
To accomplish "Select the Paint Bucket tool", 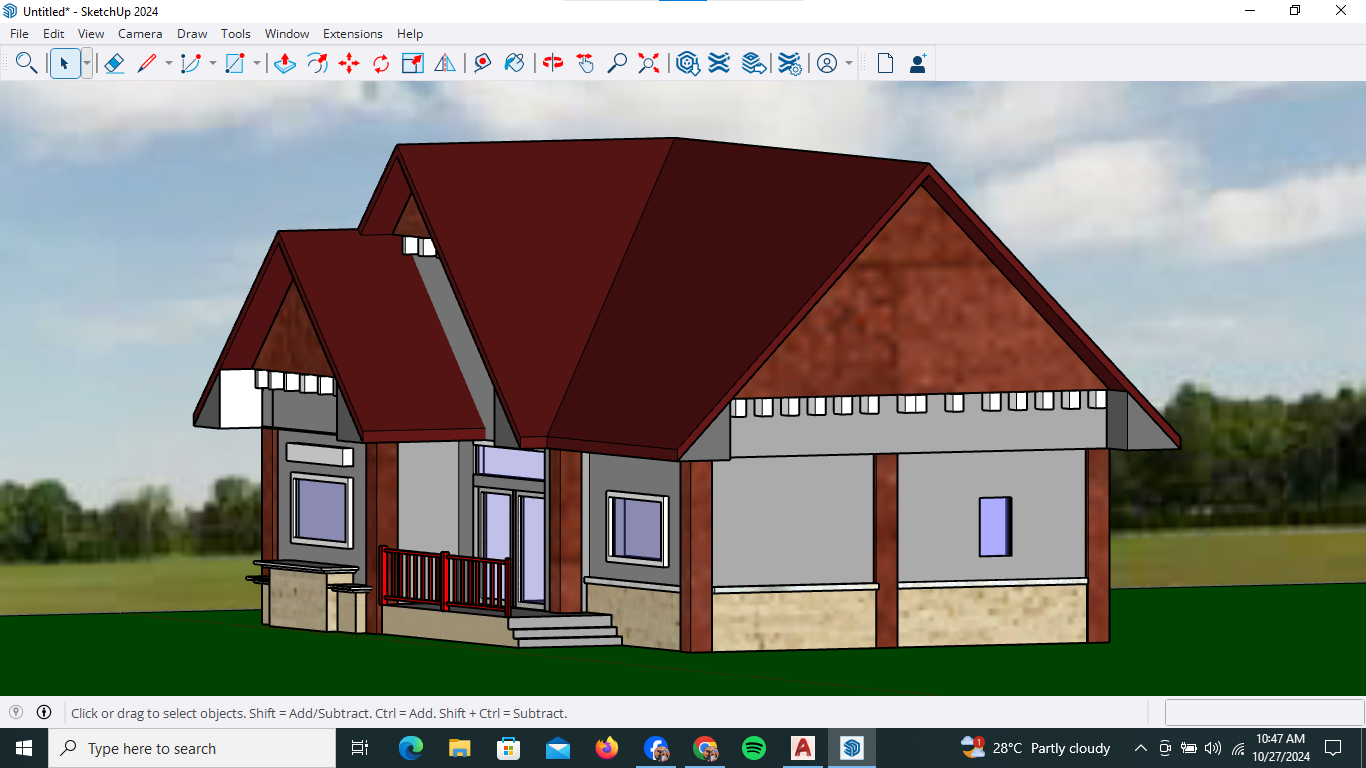I will 515,63.
